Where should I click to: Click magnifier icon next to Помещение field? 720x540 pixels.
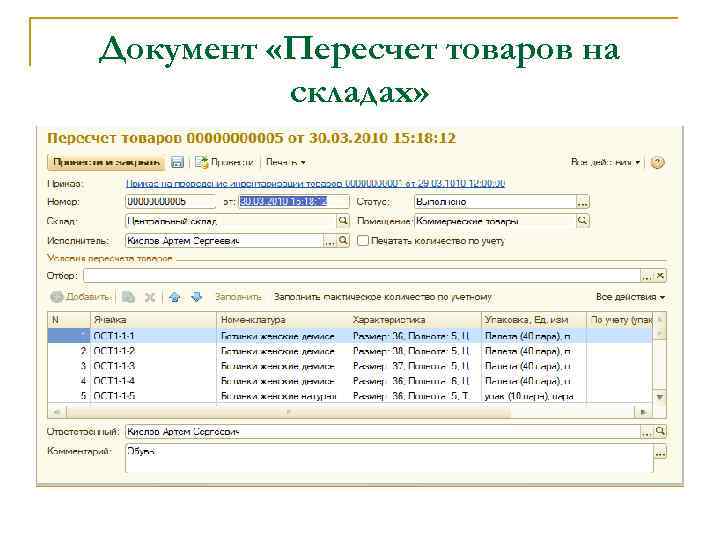[x=582, y=221]
